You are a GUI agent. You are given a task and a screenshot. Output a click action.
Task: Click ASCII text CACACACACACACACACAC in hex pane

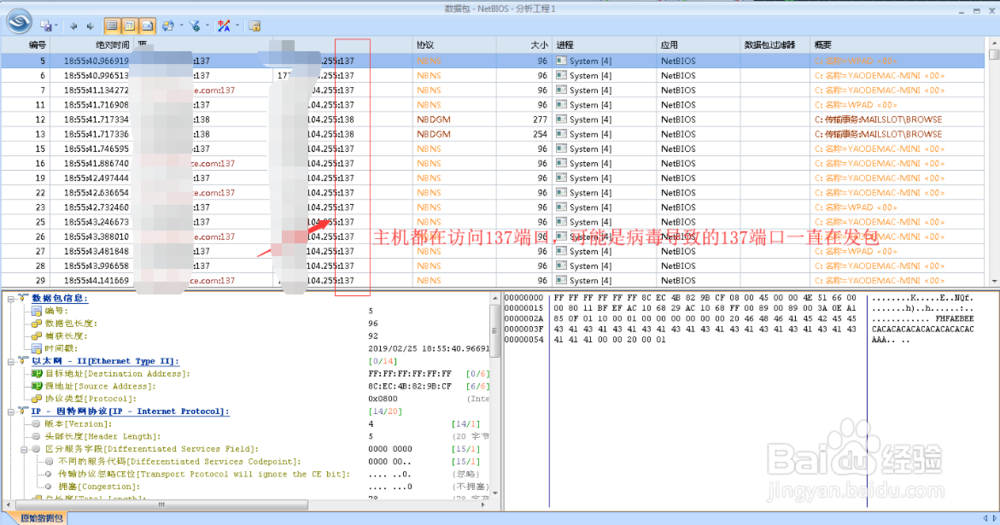click(x=923, y=329)
